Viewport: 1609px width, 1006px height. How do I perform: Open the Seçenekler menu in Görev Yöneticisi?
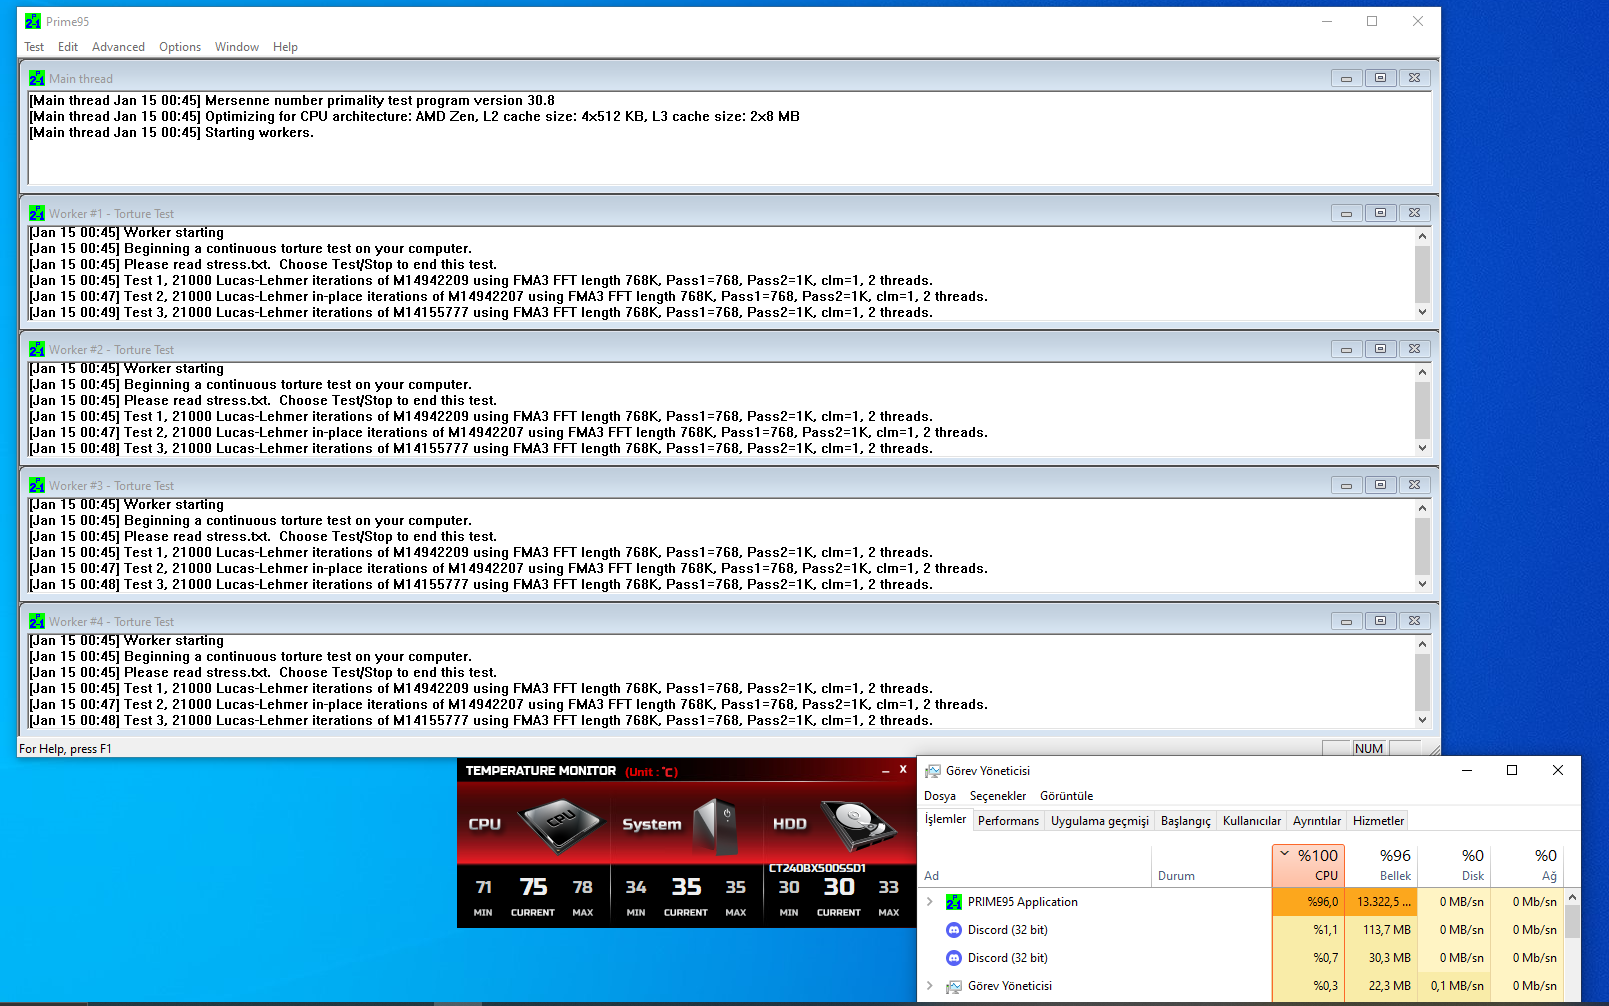(998, 796)
